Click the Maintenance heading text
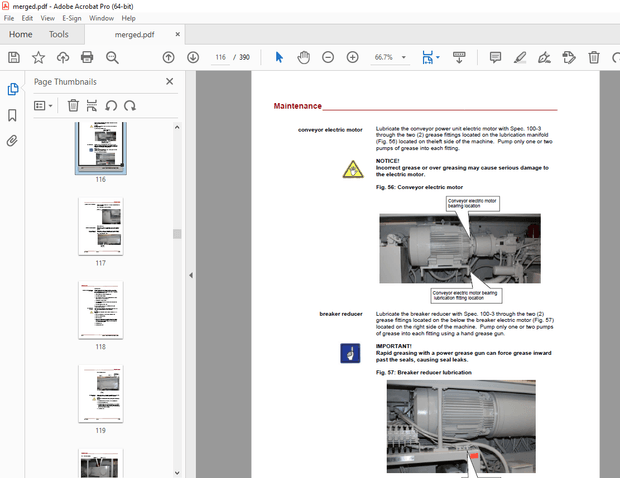Viewport: 620px width, 478px height. [297, 106]
